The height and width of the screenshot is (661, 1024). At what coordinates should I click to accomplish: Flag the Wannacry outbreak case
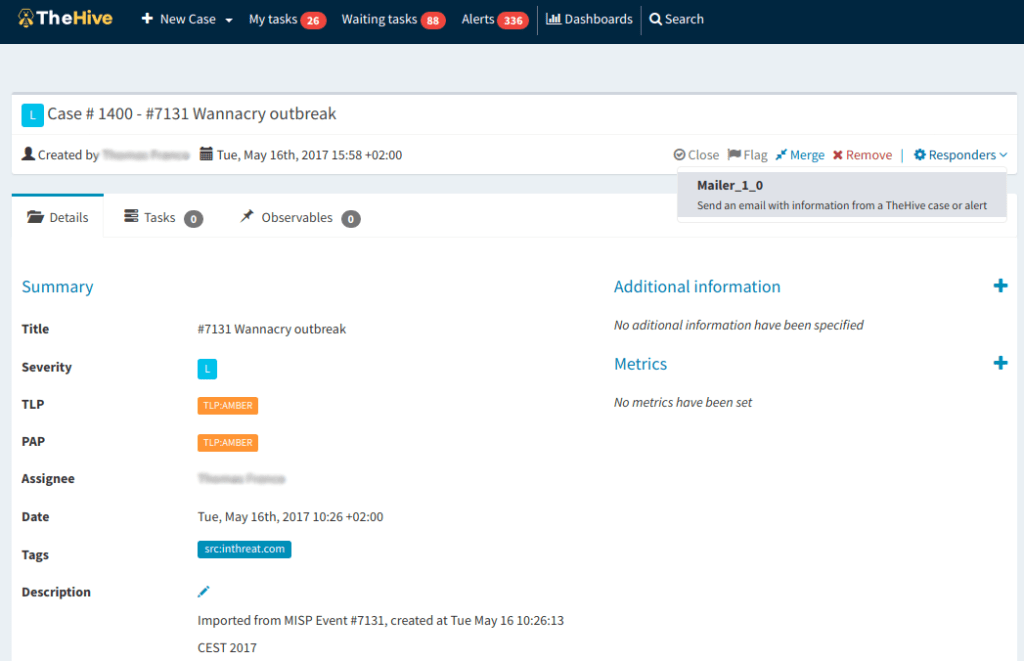747,154
